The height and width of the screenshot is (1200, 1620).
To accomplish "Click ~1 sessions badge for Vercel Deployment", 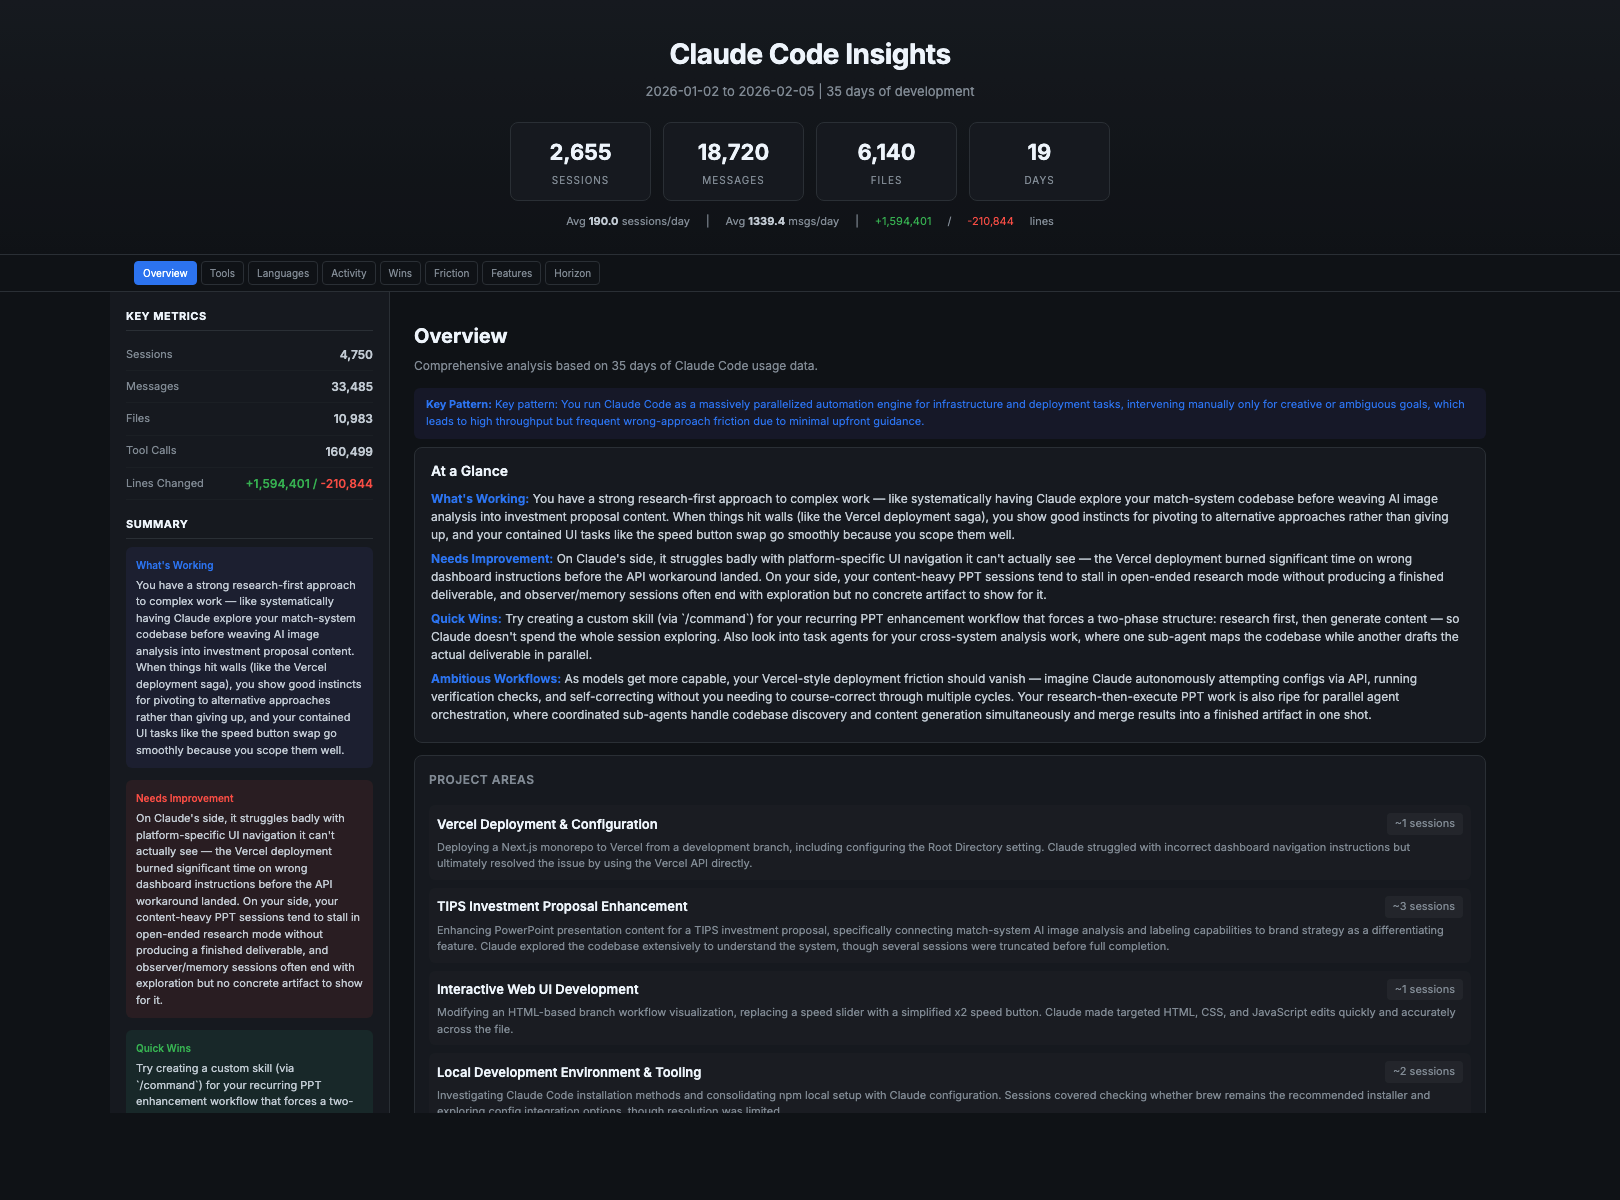I will 1425,823.
